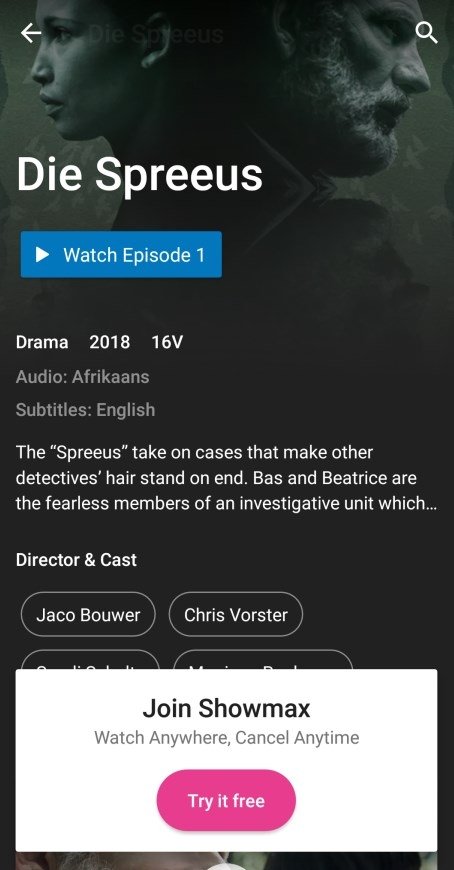Expand the truncated Spreeus description text

tap(226, 478)
